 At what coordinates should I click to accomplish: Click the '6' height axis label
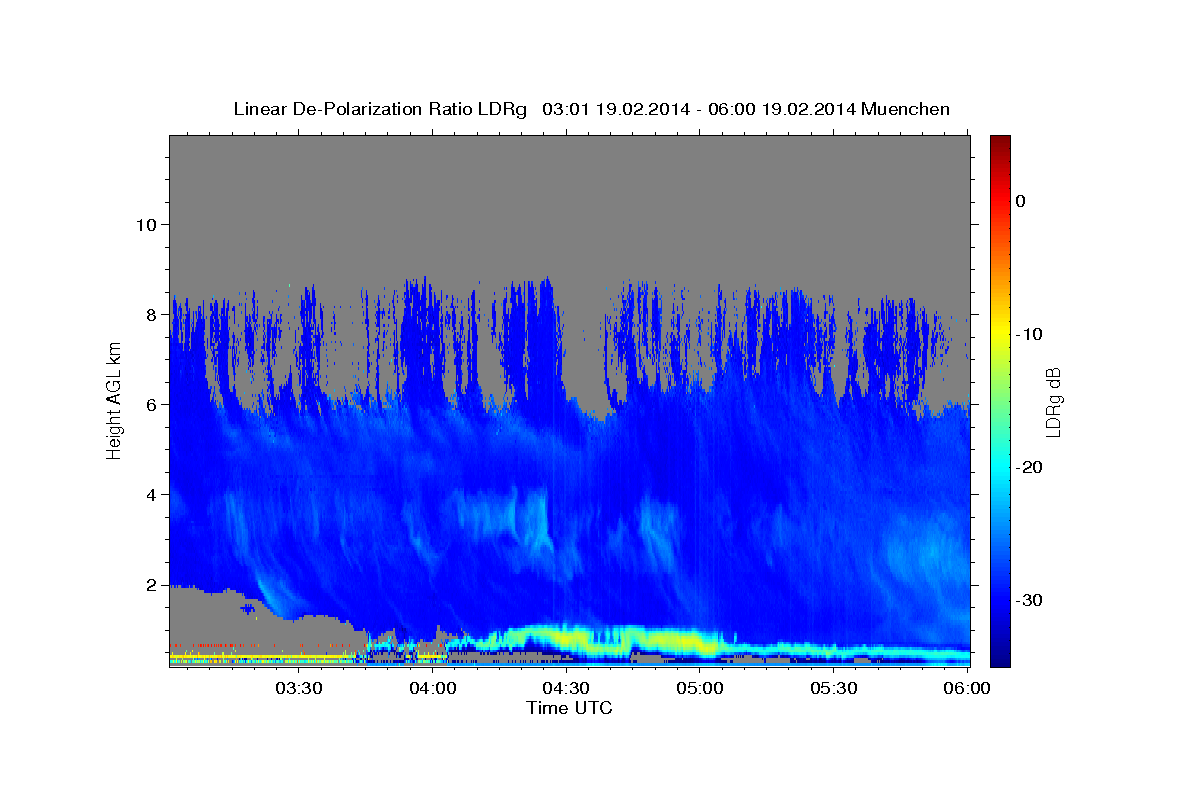click(x=150, y=404)
